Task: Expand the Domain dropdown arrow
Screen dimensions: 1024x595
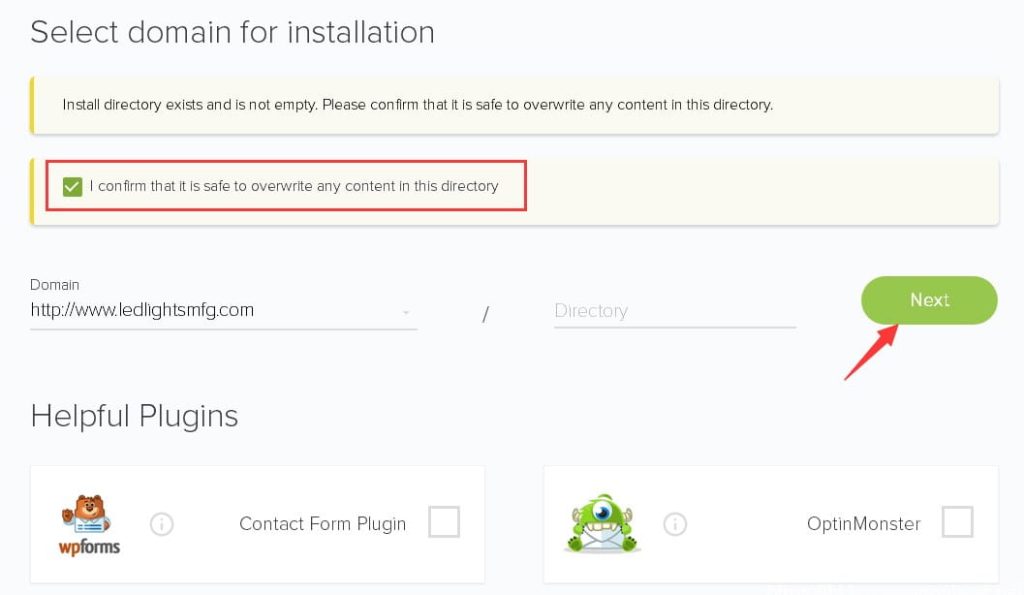Action: 406,312
